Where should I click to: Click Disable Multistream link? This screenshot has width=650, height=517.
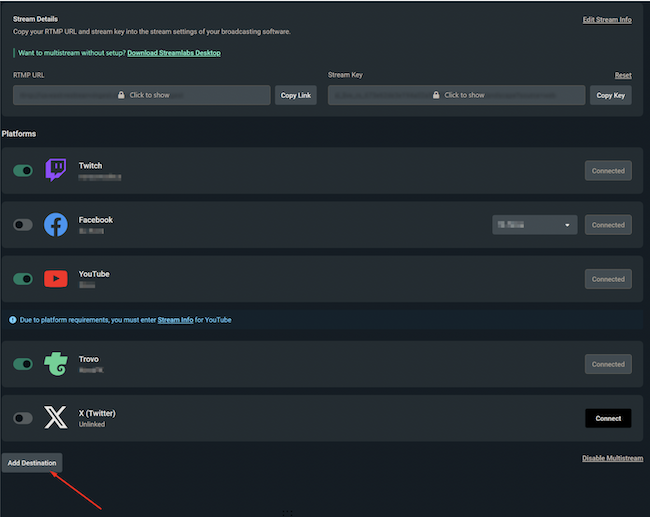613,458
